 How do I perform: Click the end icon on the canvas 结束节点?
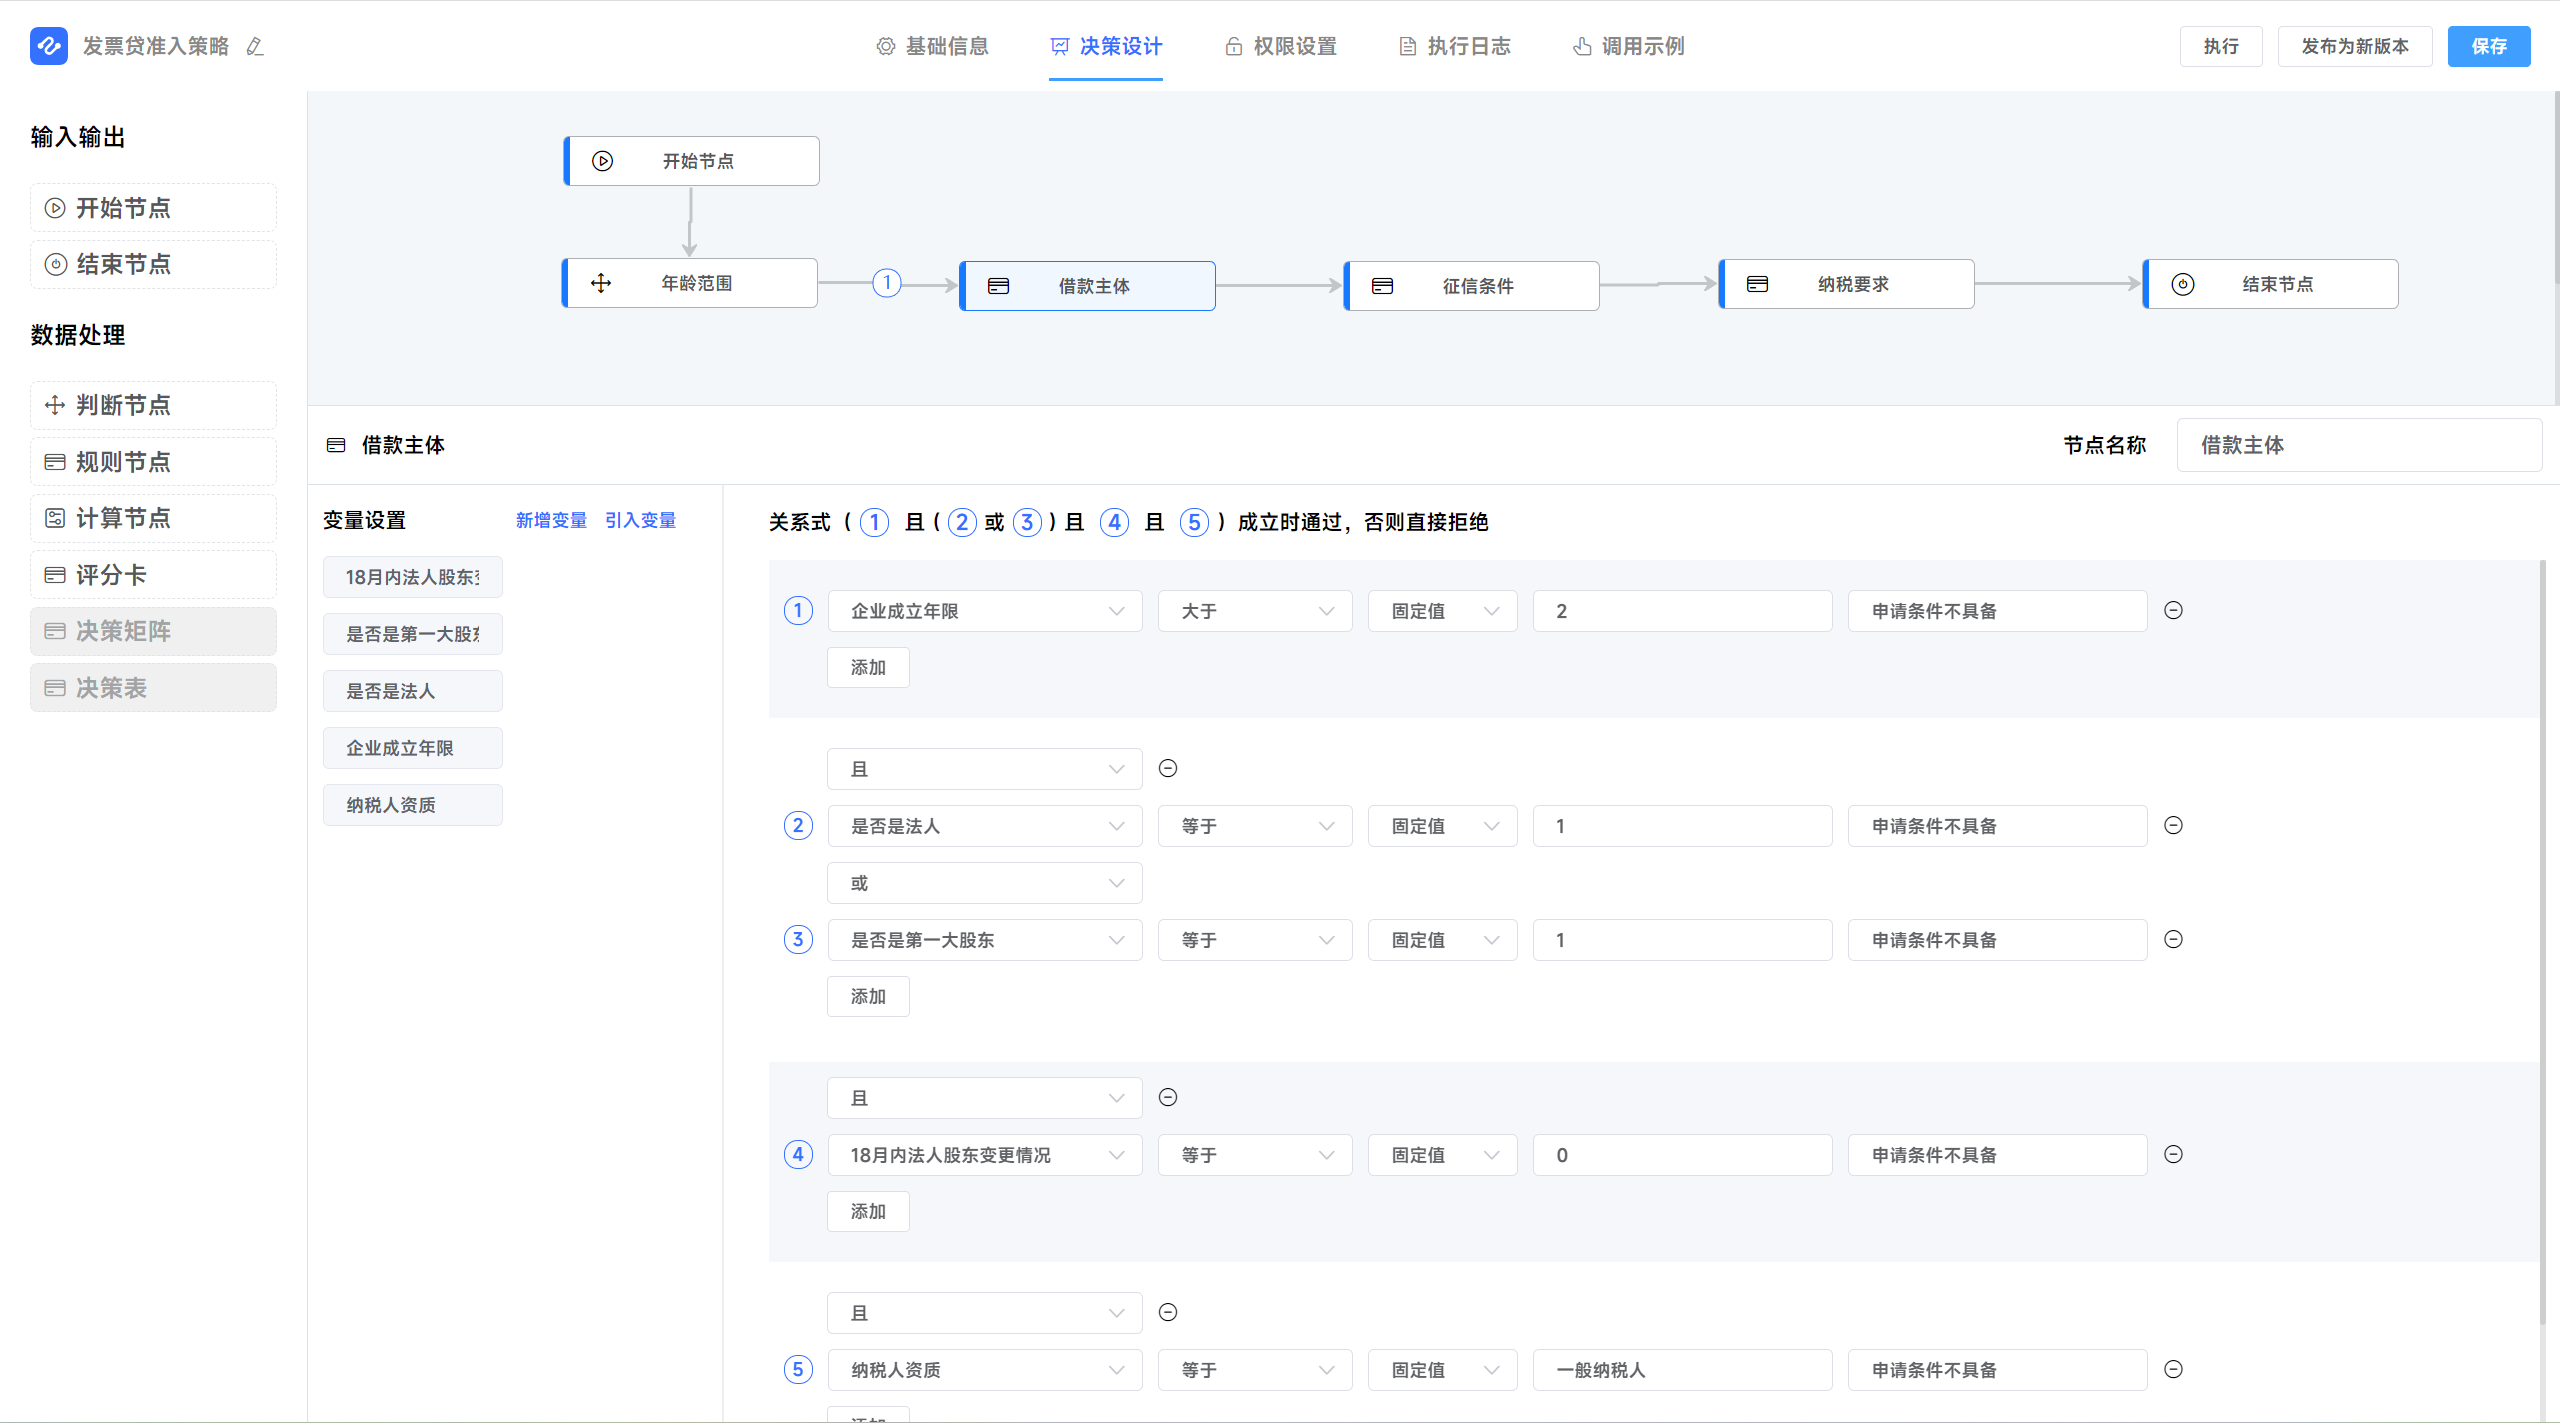(x=2183, y=284)
